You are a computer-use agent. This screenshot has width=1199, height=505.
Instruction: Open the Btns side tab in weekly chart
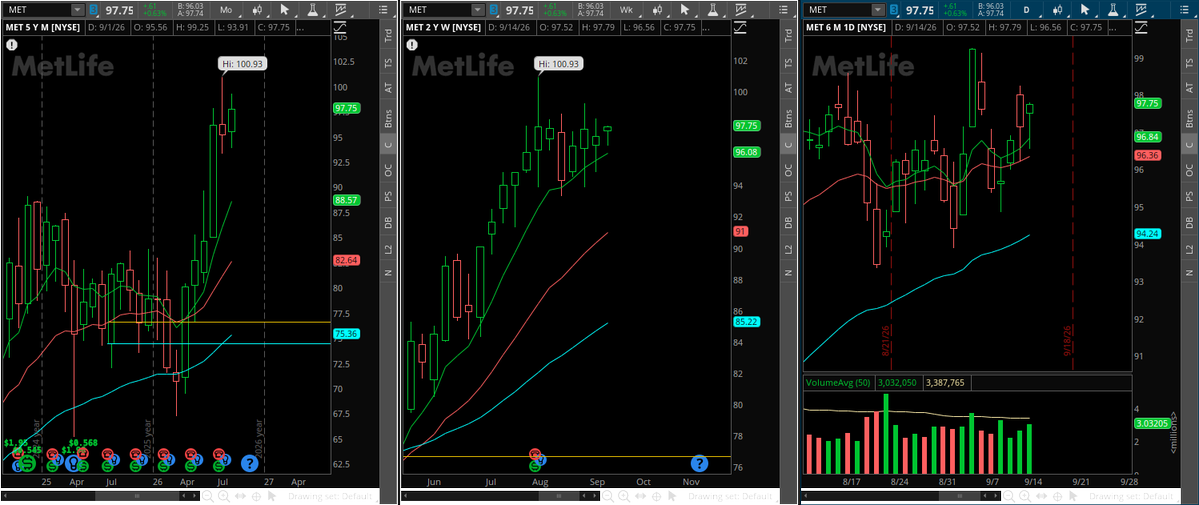[x=788, y=117]
